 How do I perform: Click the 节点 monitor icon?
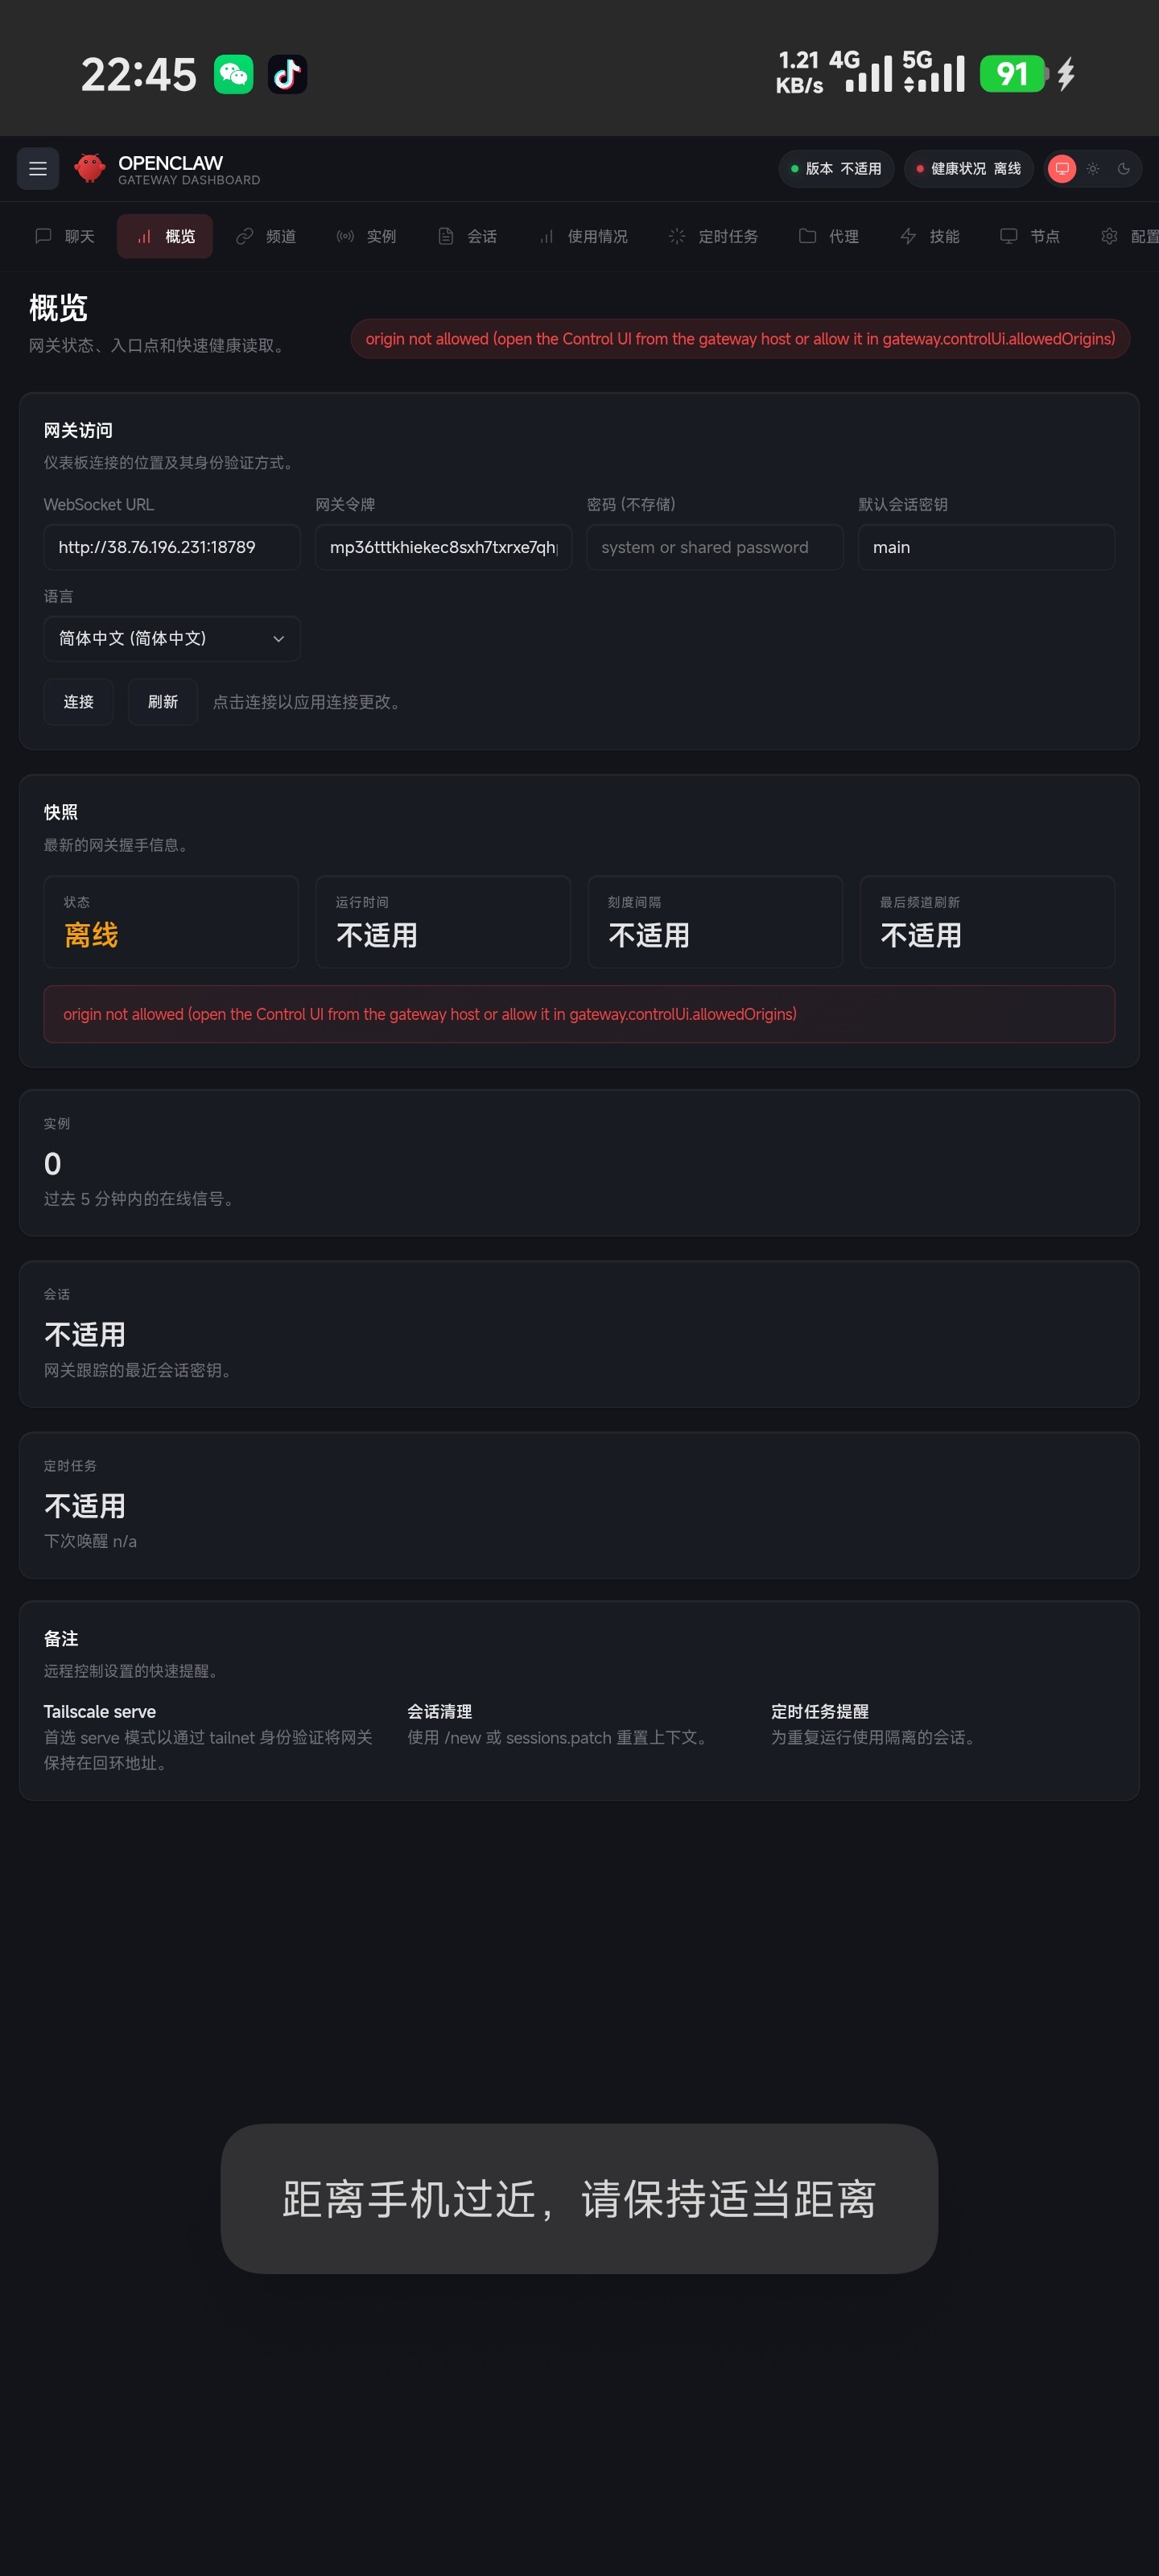tap(1009, 237)
